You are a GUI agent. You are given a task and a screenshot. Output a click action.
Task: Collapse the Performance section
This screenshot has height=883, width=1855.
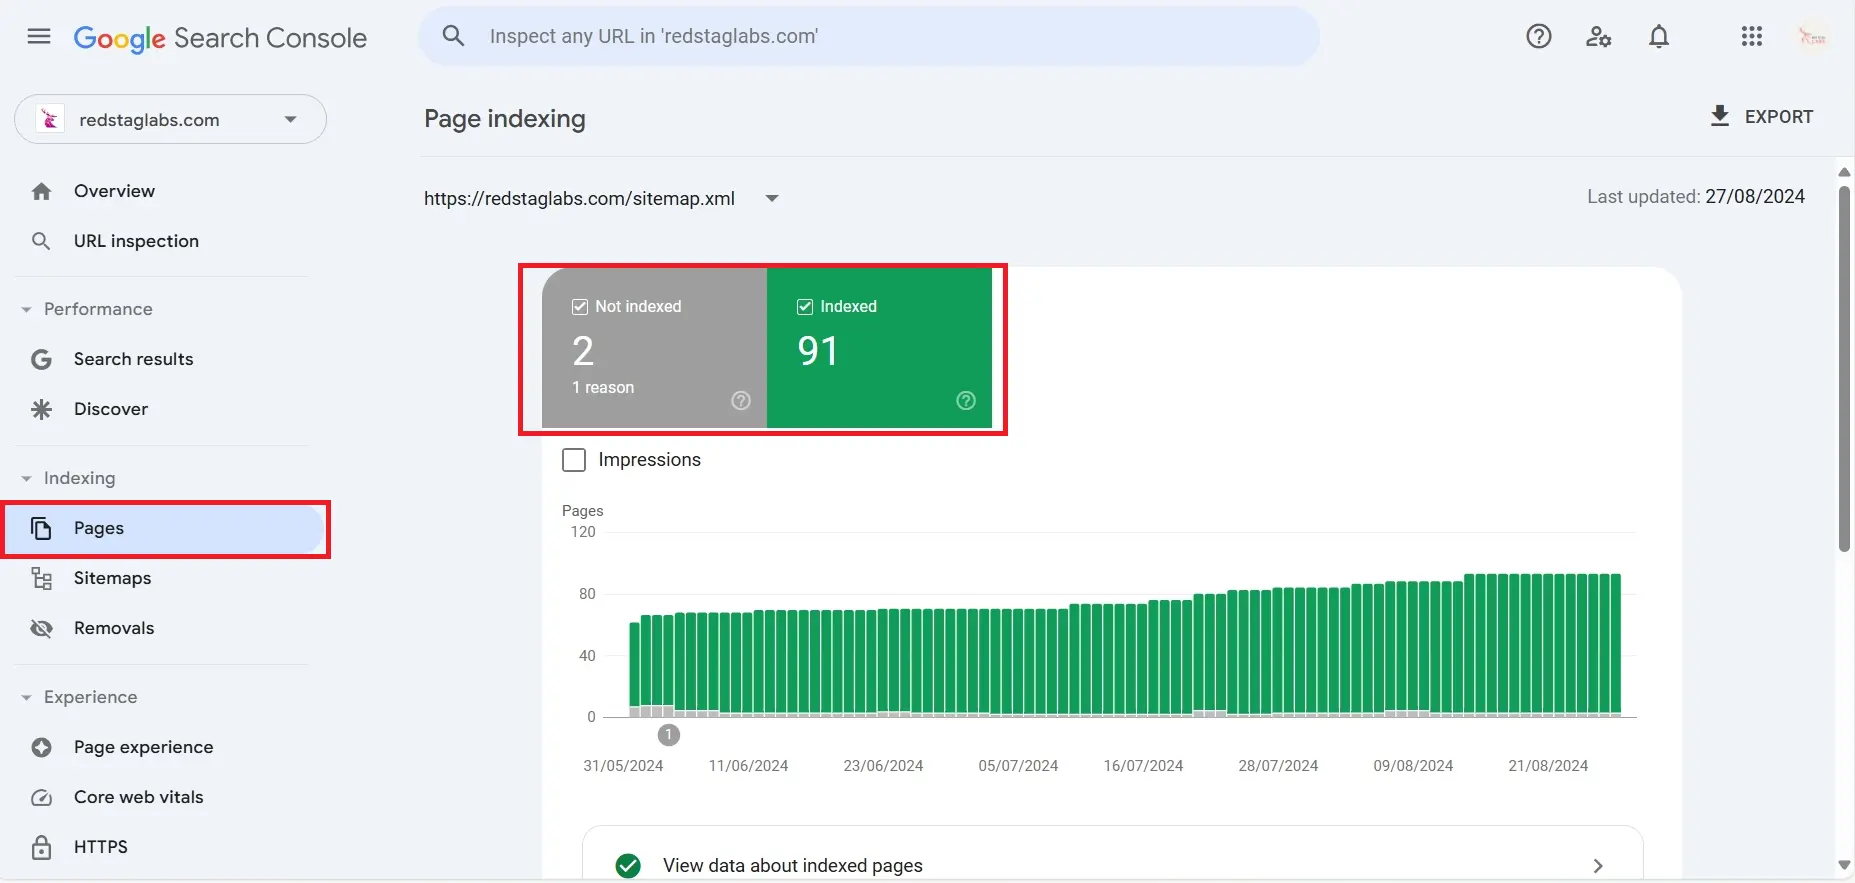point(27,310)
